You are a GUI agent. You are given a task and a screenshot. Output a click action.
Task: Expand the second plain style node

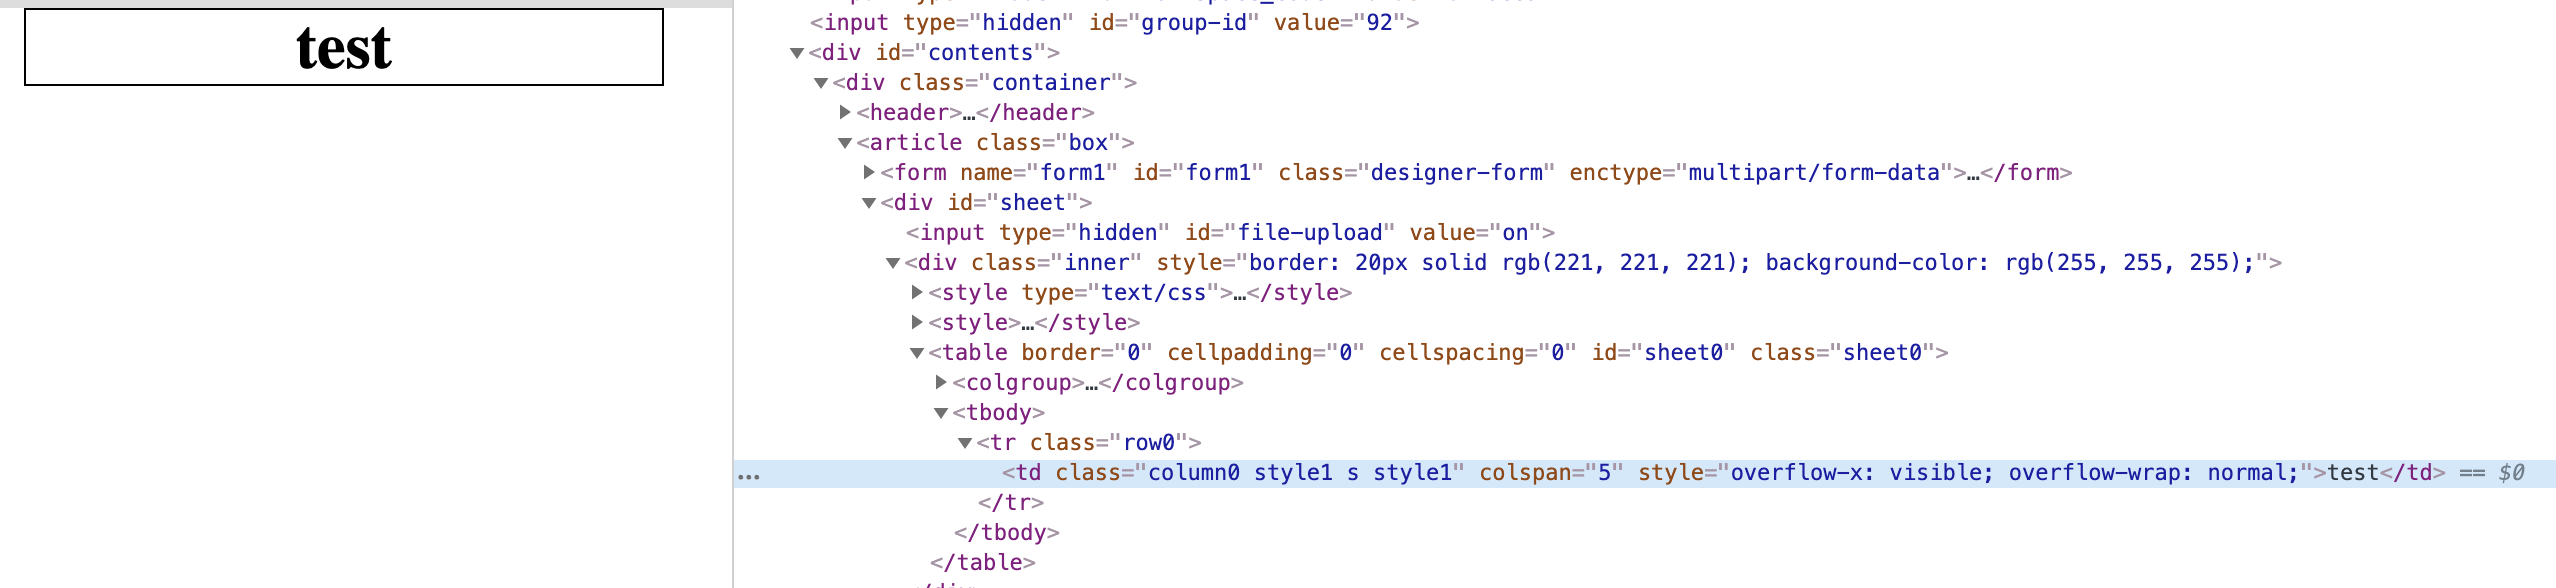pos(917,322)
